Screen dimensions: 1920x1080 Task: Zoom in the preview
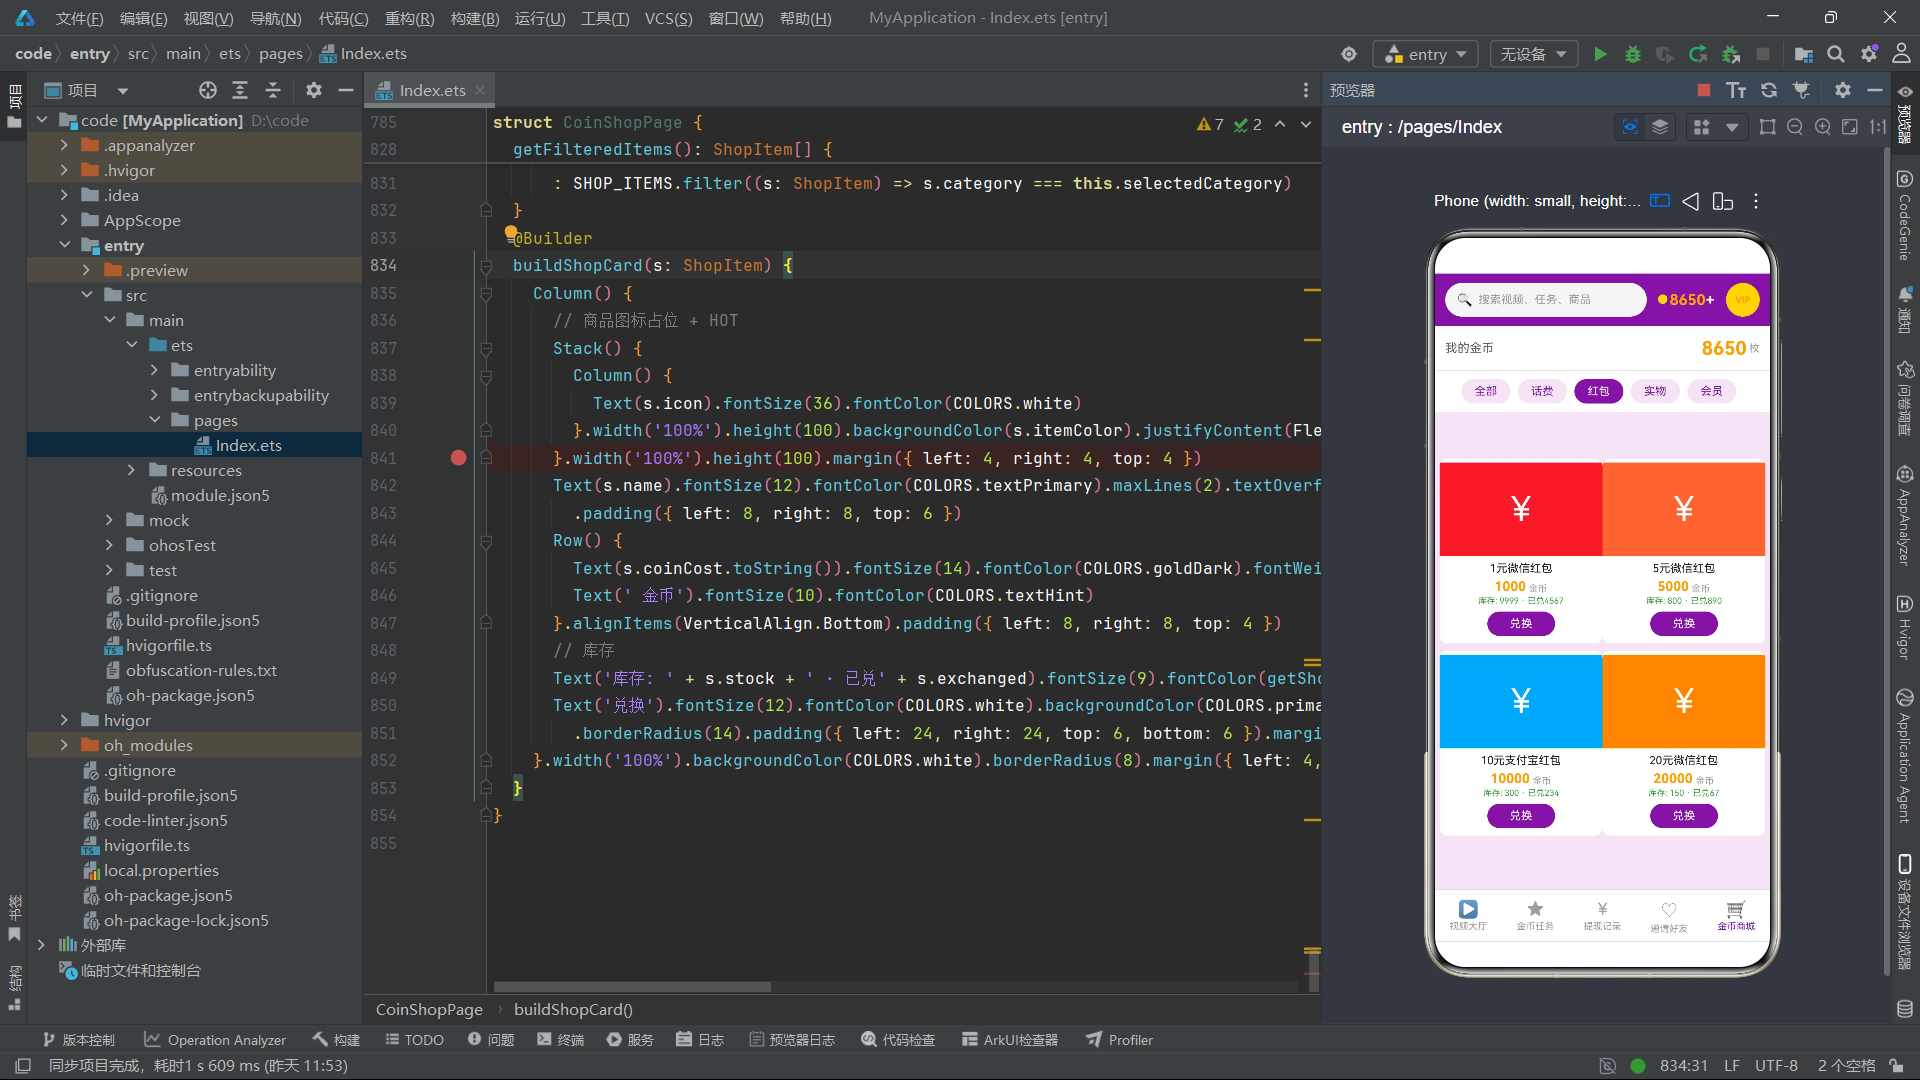click(1823, 127)
